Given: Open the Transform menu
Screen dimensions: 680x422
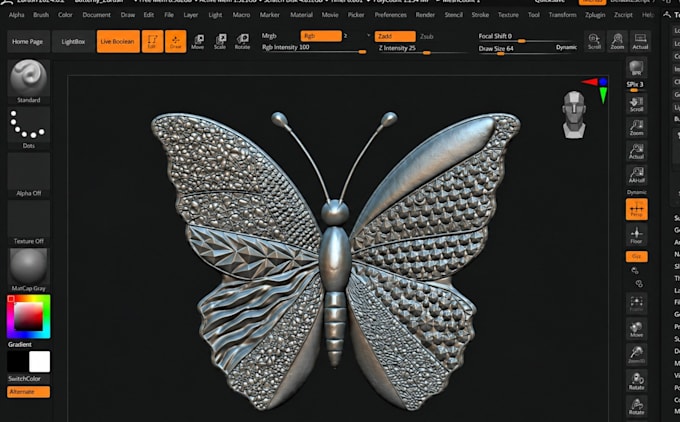Looking at the screenshot, I should pyautogui.click(x=562, y=15).
